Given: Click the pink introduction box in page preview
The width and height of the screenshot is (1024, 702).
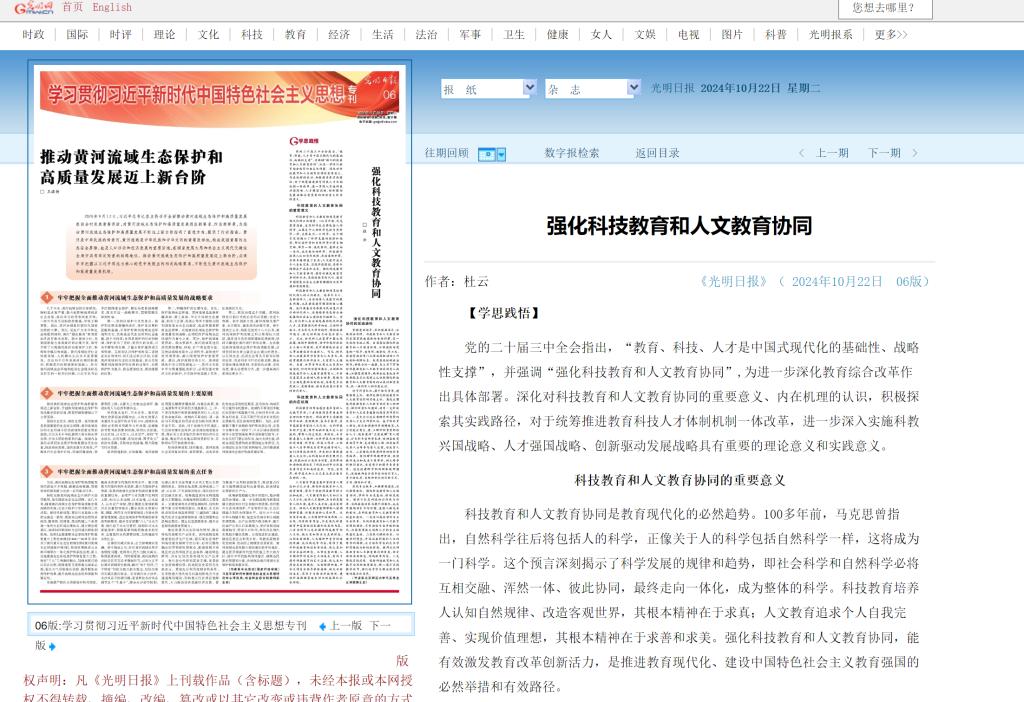Looking at the screenshot, I should pos(161,244).
